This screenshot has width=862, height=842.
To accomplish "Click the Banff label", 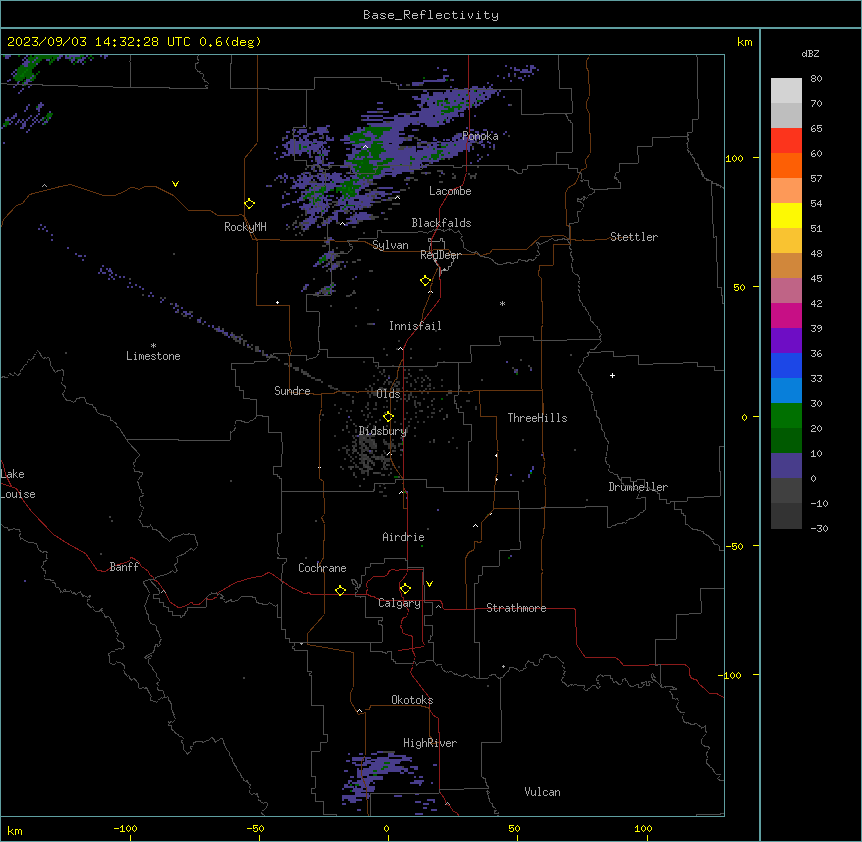I will pos(124,567).
